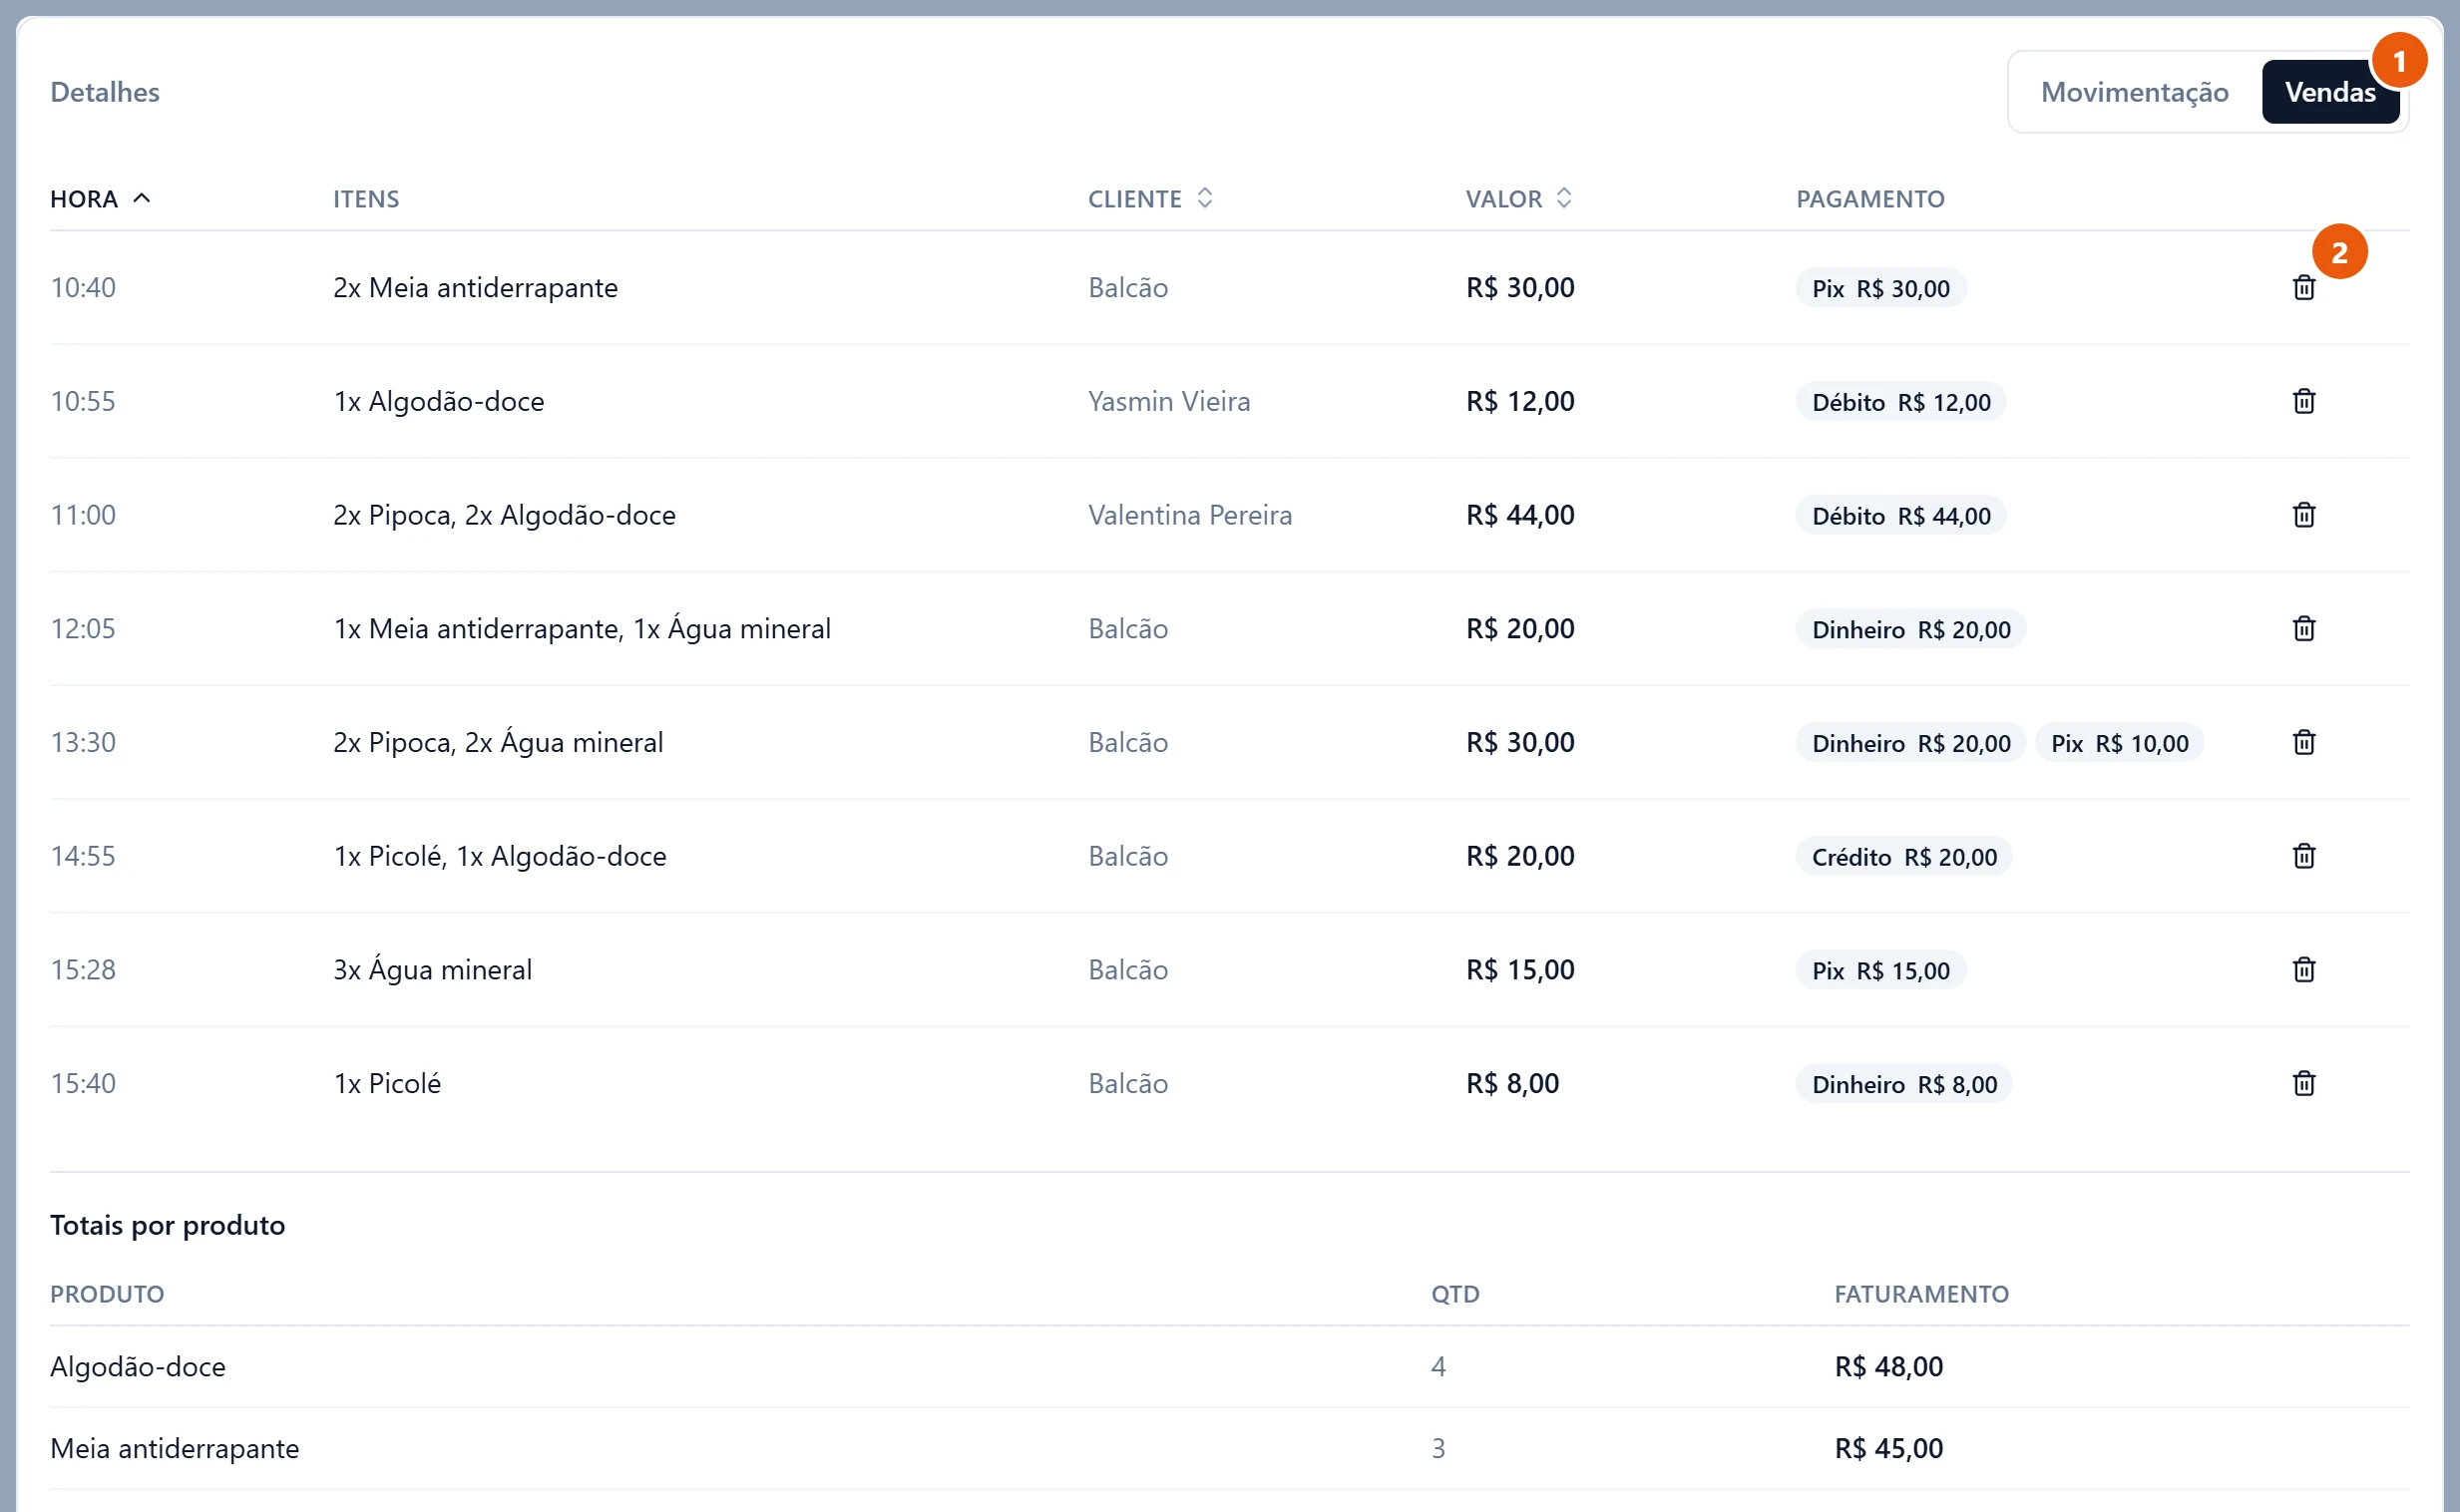Click items '2x Pipoca, 2x Água mineral'

click(498, 742)
